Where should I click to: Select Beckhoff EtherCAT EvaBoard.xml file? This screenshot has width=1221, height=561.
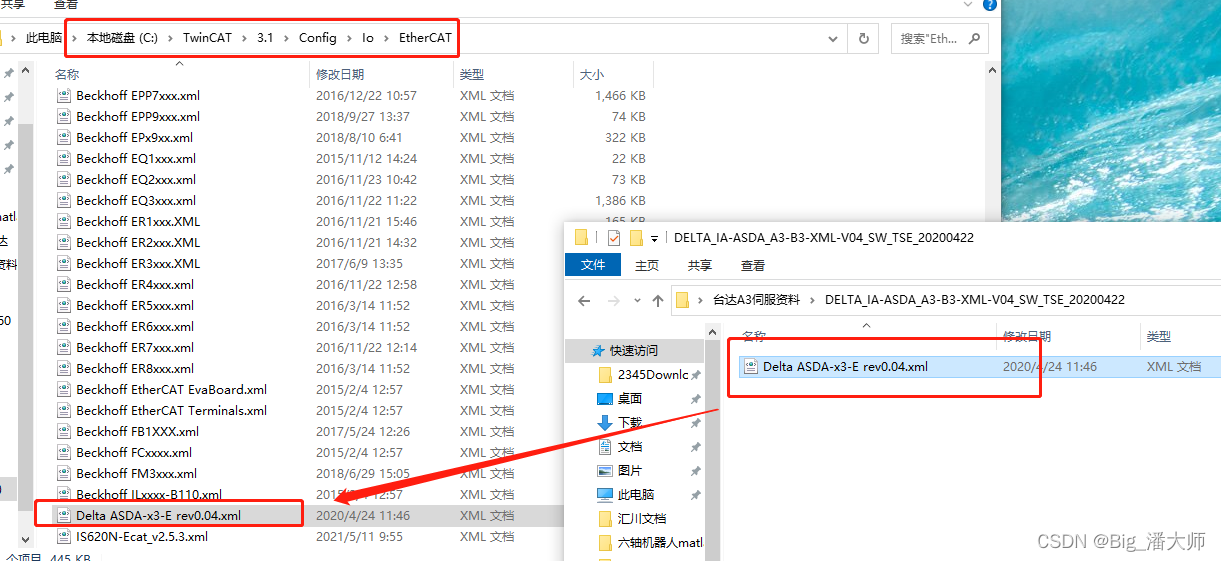click(x=172, y=390)
